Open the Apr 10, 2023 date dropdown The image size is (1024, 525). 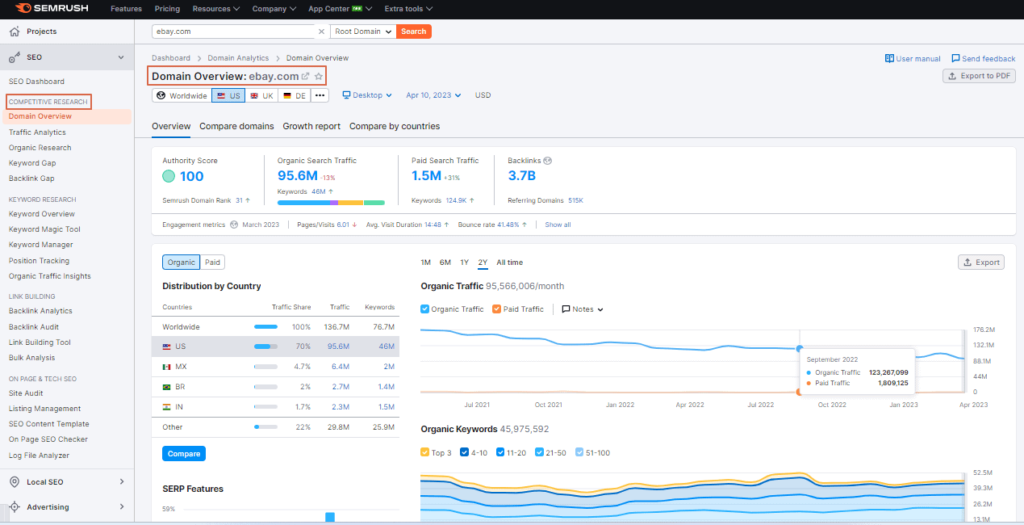(x=434, y=95)
